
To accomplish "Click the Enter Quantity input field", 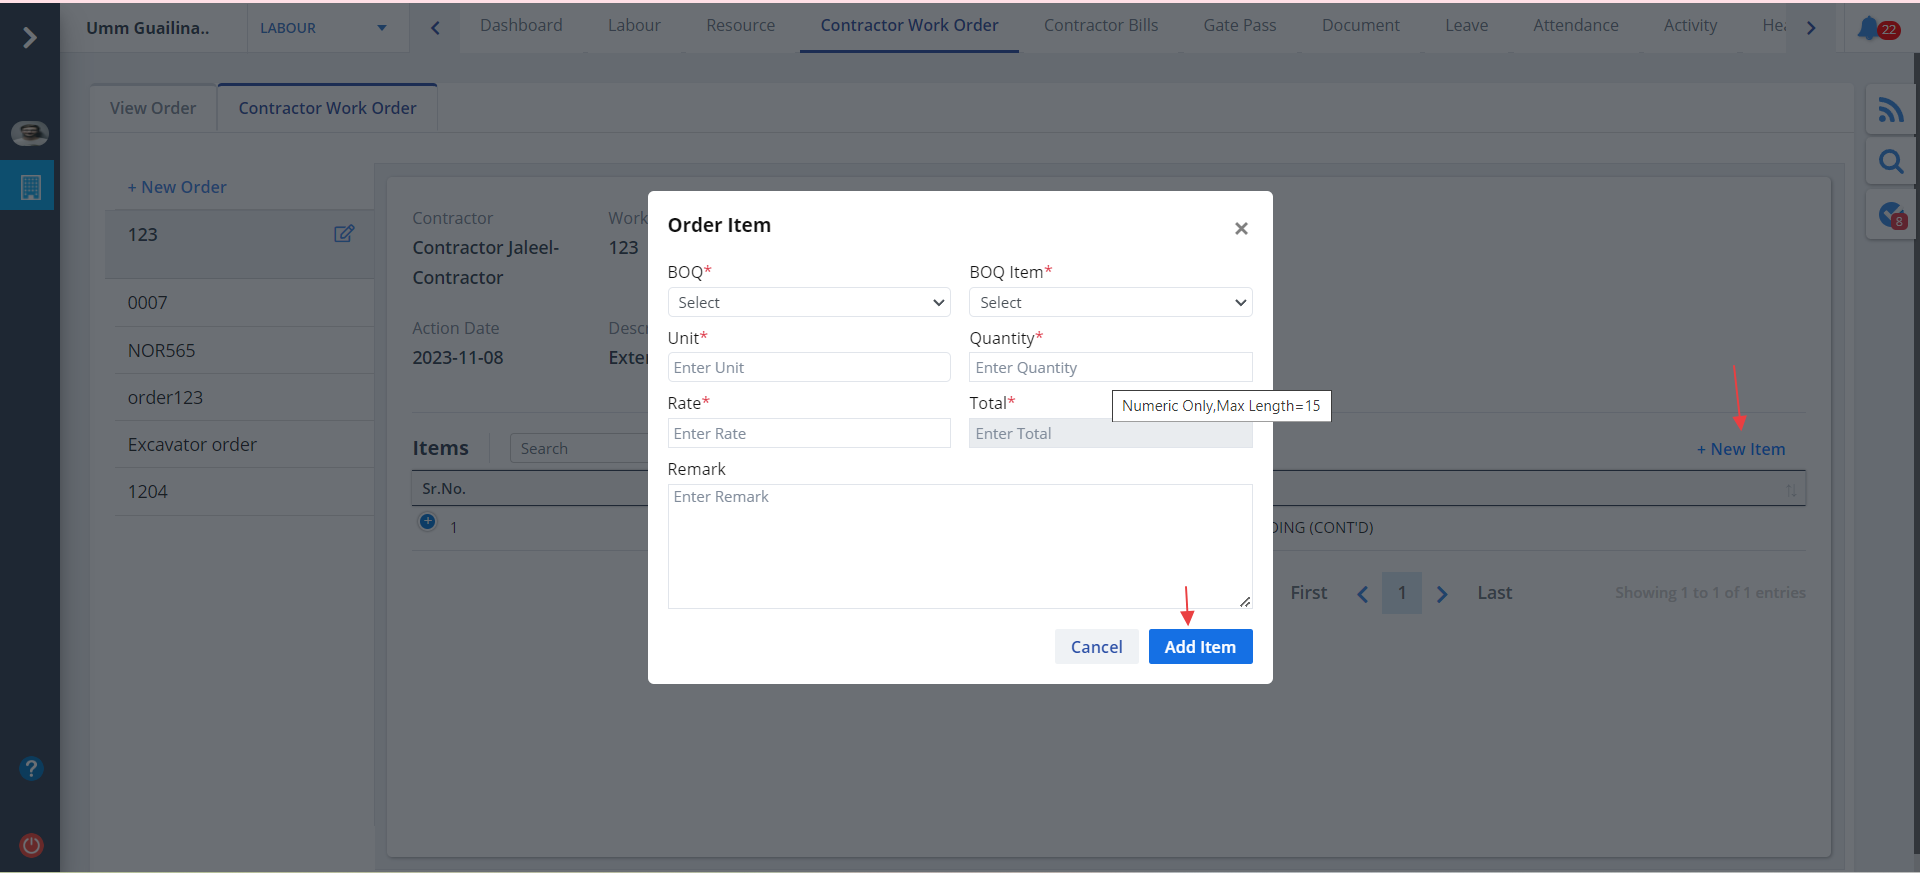I will point(1110,368).
